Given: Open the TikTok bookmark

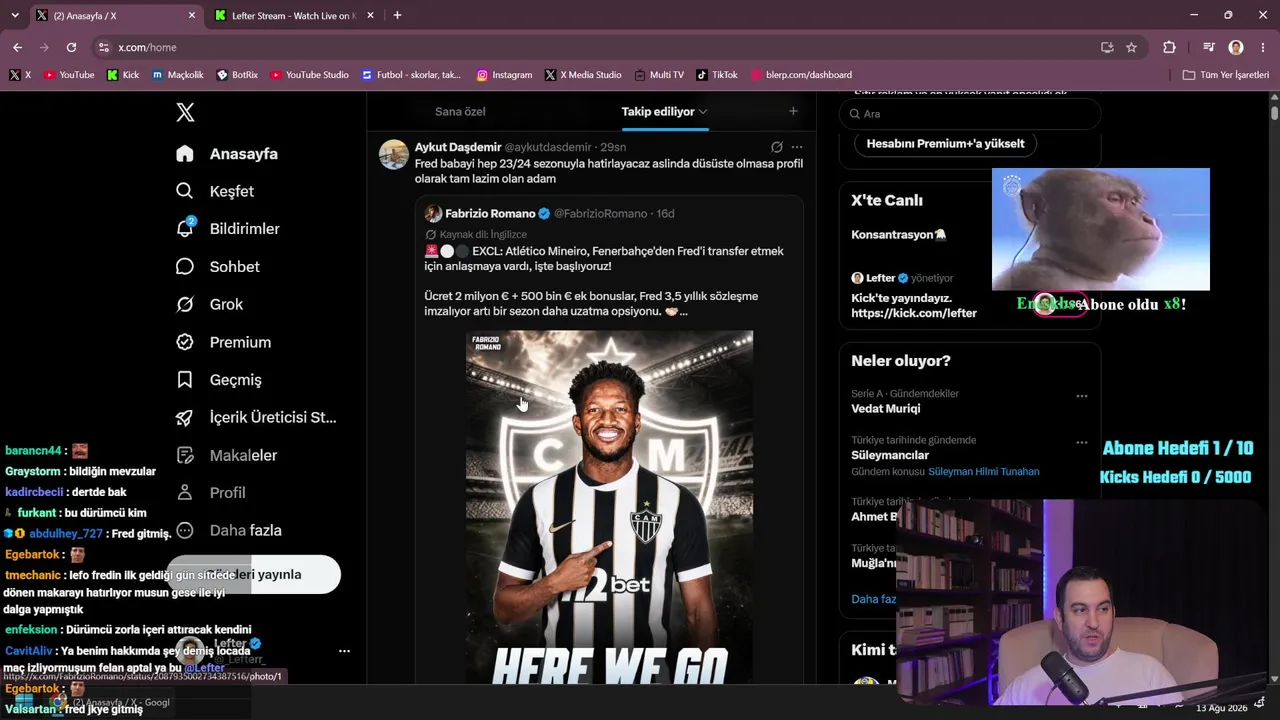Looking at the screenshot, I should pyautogui.click(x=717, y=75).
